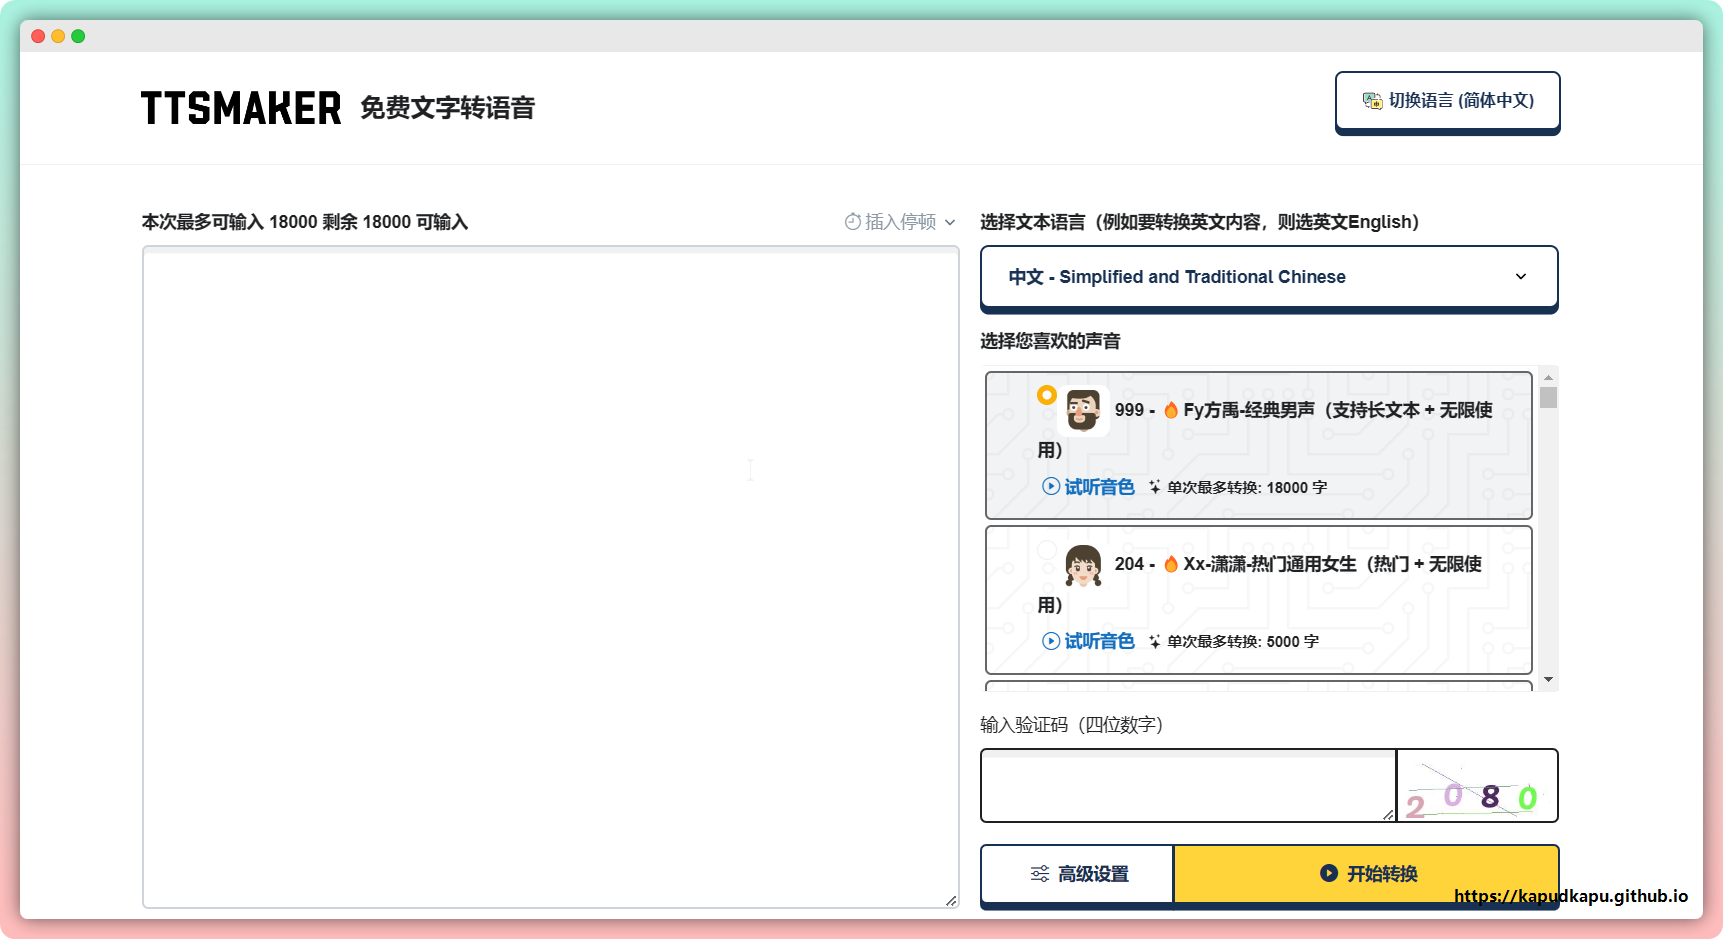This screenshot has height=939, width=1723.
Task: Click the female avatar for voice 204
Action: (x=1083, y=566)
